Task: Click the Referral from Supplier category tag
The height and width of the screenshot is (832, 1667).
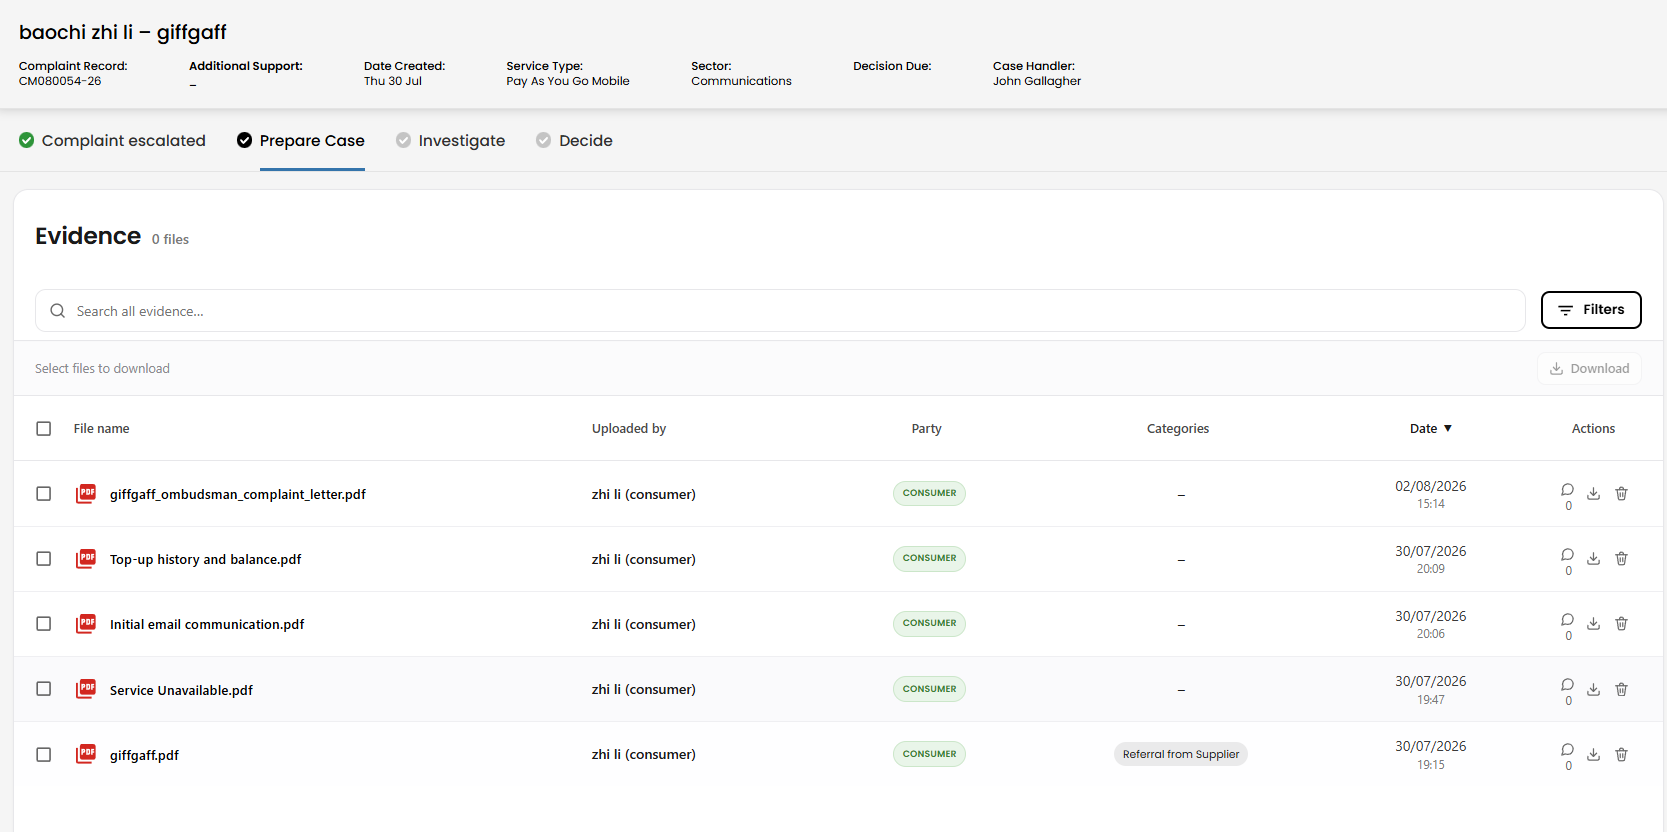Action: 1181,754
